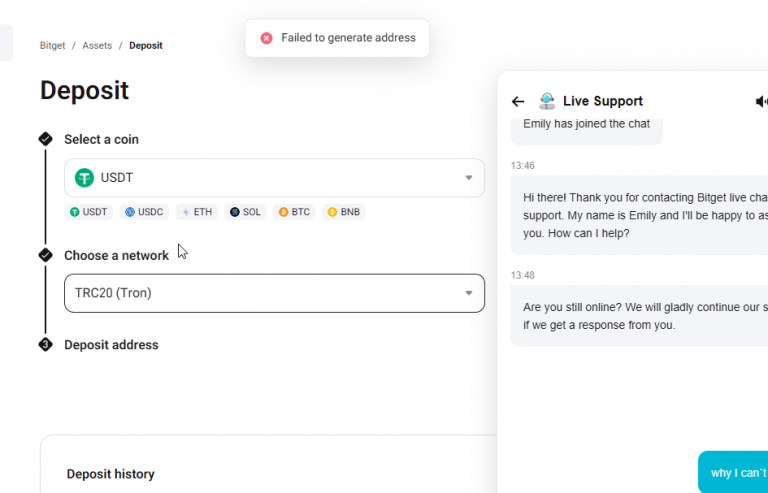Open Assets from the breadcrumb

tap(97, 46)
